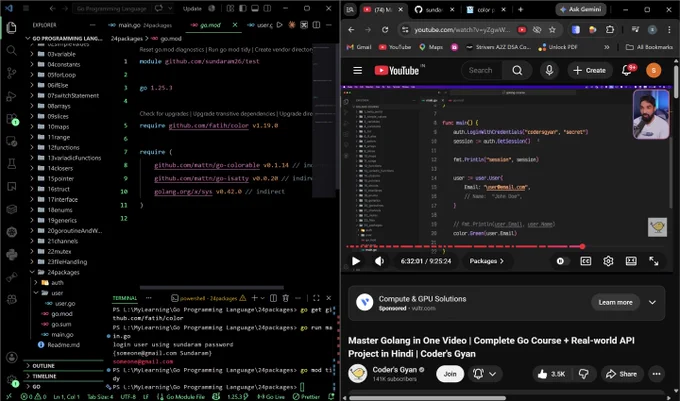680x401 pixels.
Task: Click YouTube Create button
Action: click(589, 70)
